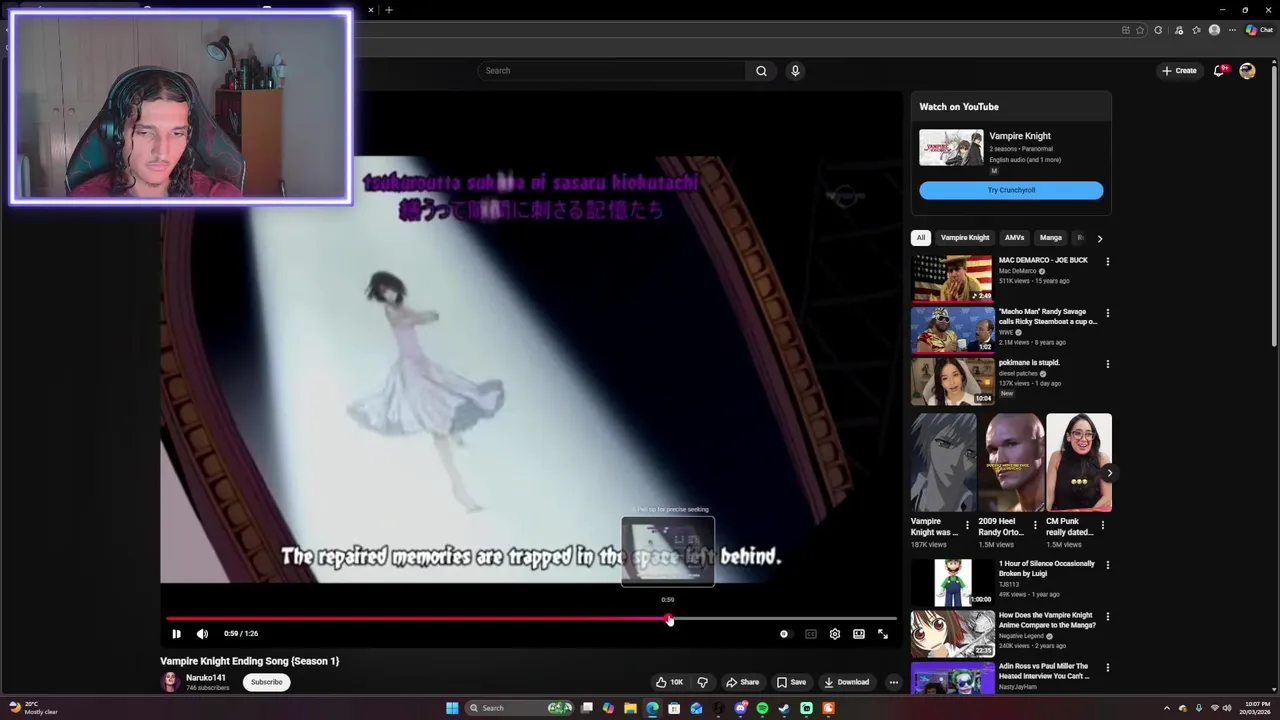Image resolution: width=1280 pixels, height=720 pixels.
Task: Open the player settings gear
Action: [835, 634]
